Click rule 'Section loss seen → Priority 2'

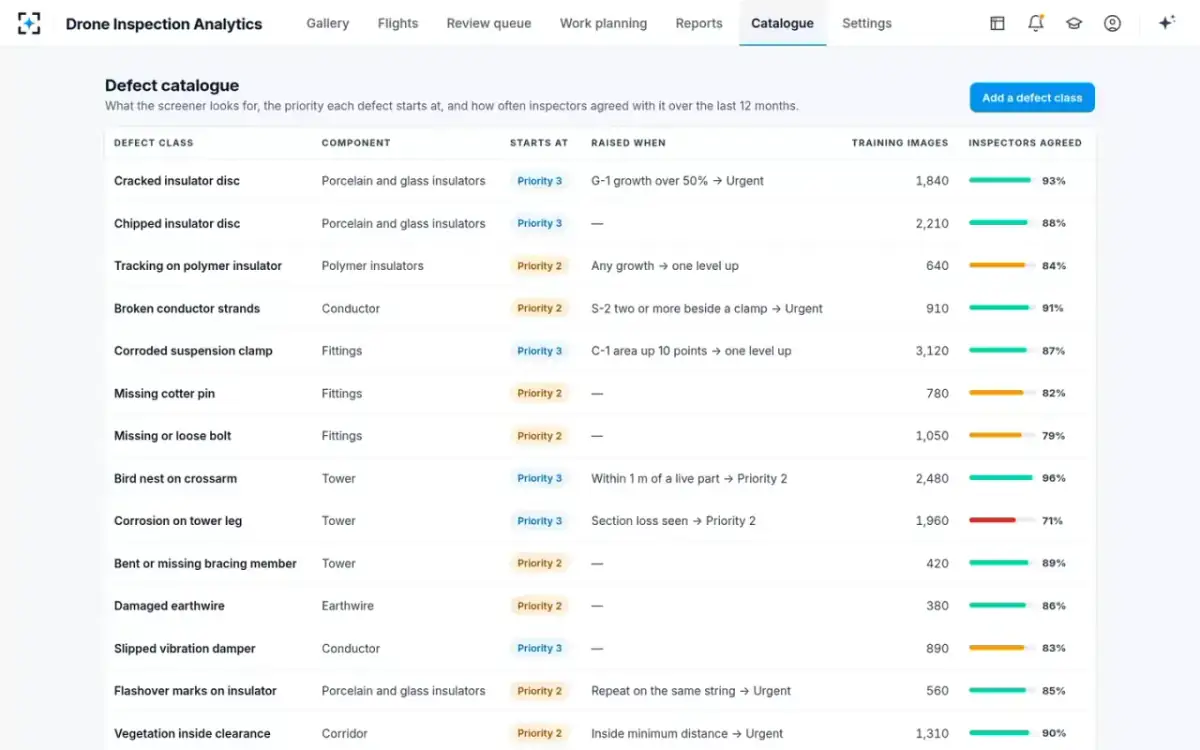(x=673, y=521)
